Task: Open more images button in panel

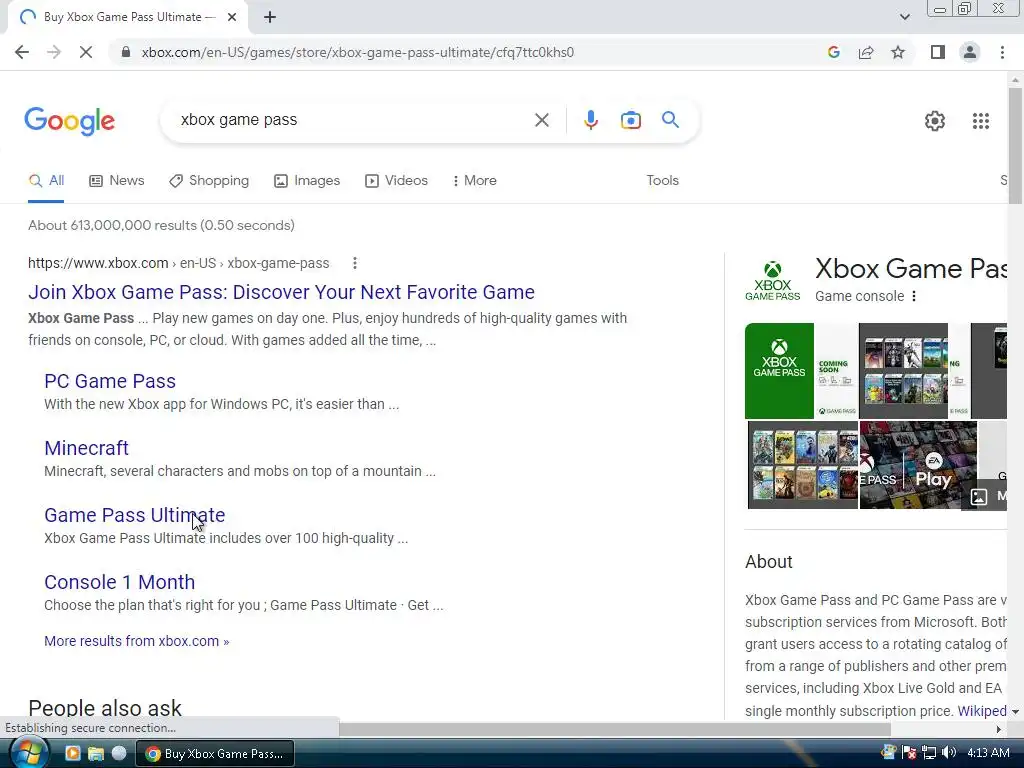Action: pos(985,496)
